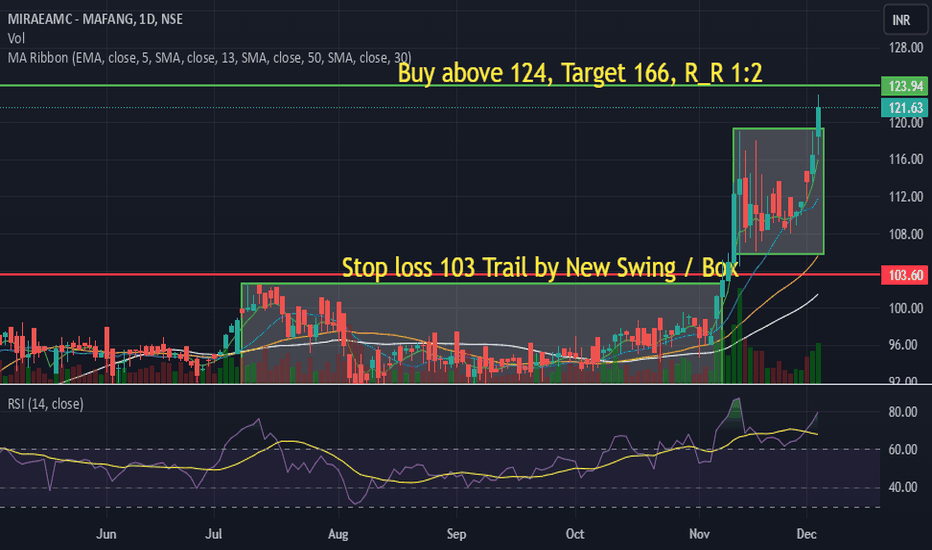Click the 123.94 green price label
Screen dimensions: 932x550
[904, 86]
